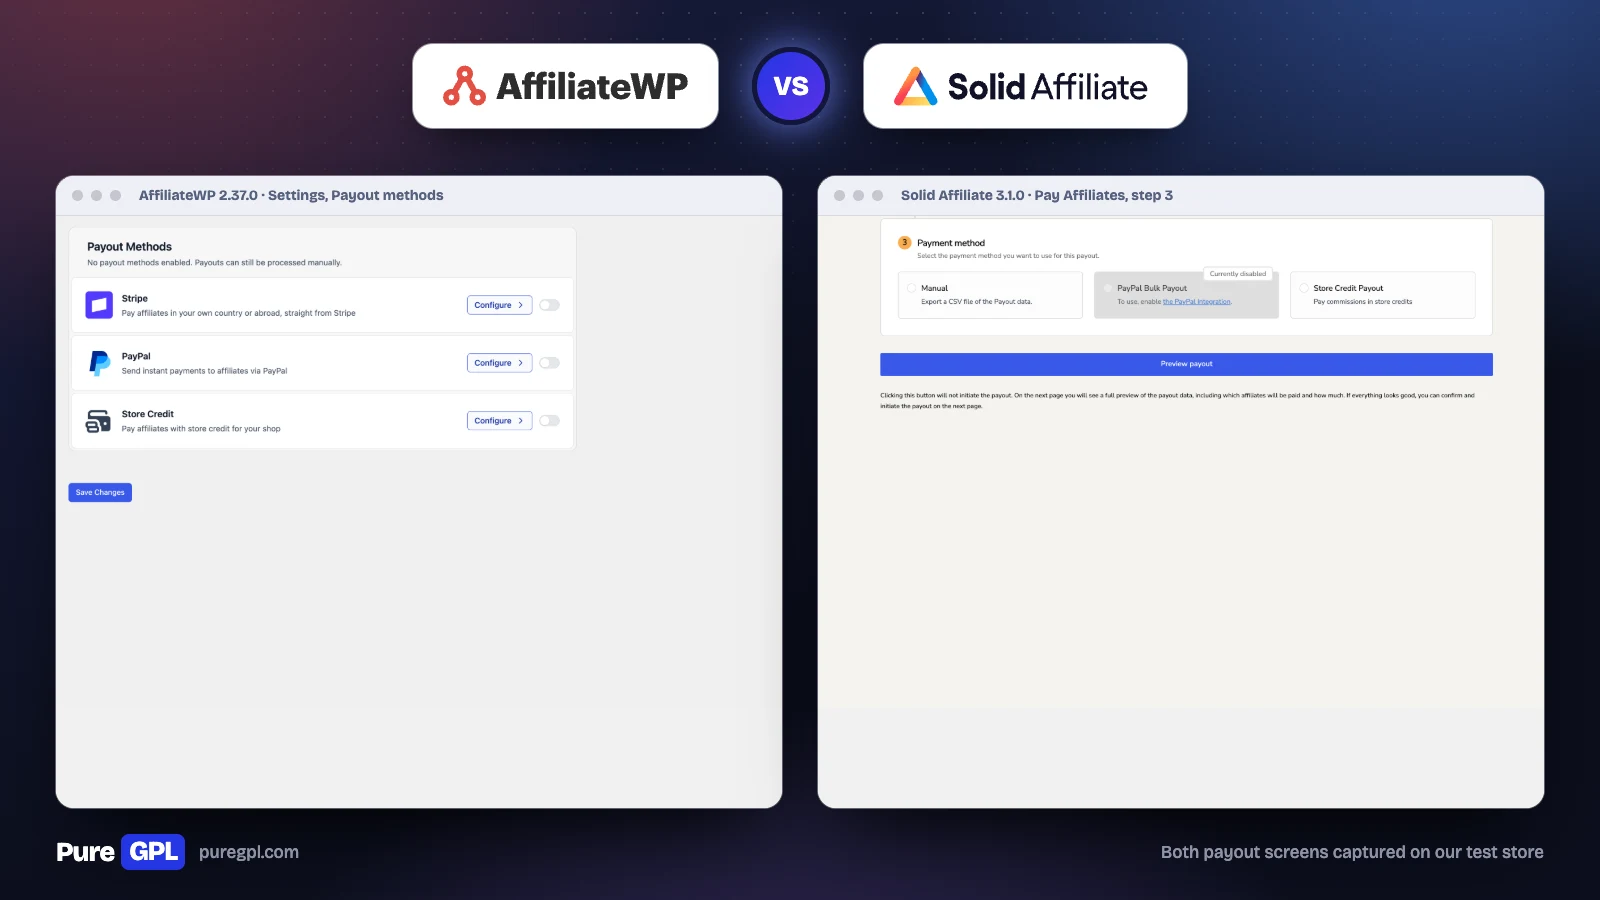This screenshot has height=900, width=1600.
Task: Click the AffiliateWP logo in the header
Action: [x=565, y=86]
